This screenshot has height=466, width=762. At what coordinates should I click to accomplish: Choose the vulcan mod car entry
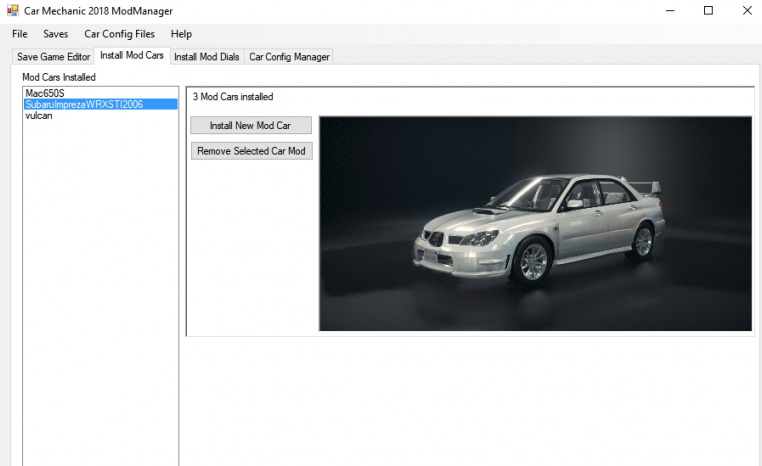[x=39, y=115]
